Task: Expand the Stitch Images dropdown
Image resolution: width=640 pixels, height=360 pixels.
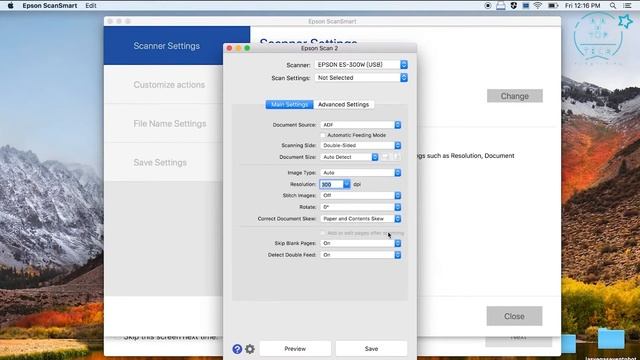Action: 361,196
